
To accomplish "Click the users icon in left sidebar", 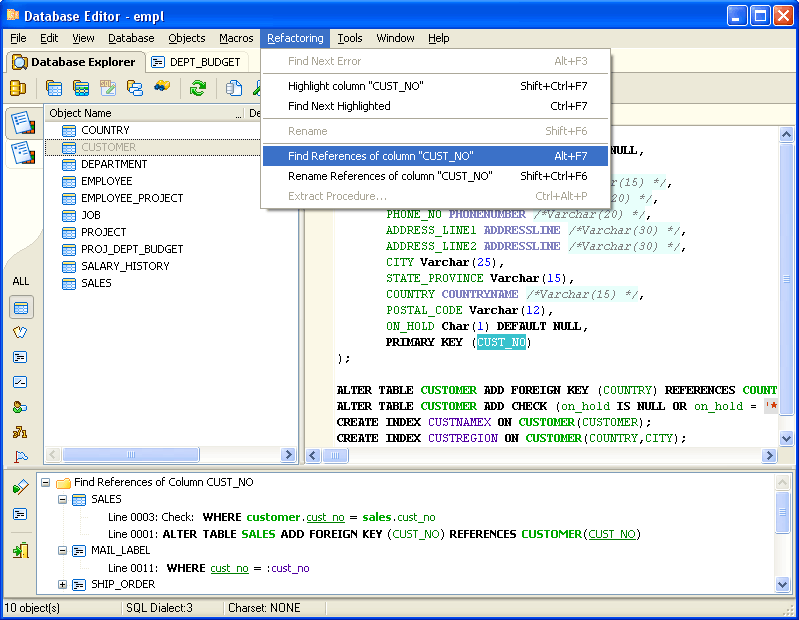I will tap(21, 407).
